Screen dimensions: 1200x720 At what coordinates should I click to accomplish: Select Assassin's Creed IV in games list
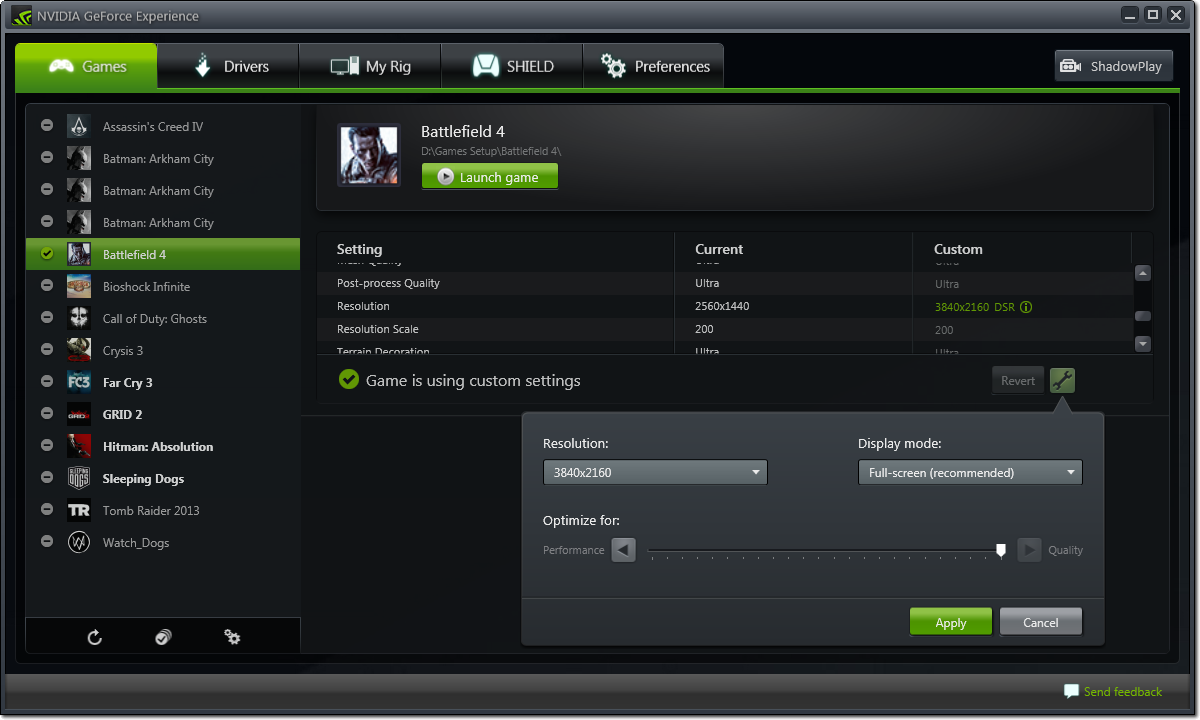coord(163,126)
